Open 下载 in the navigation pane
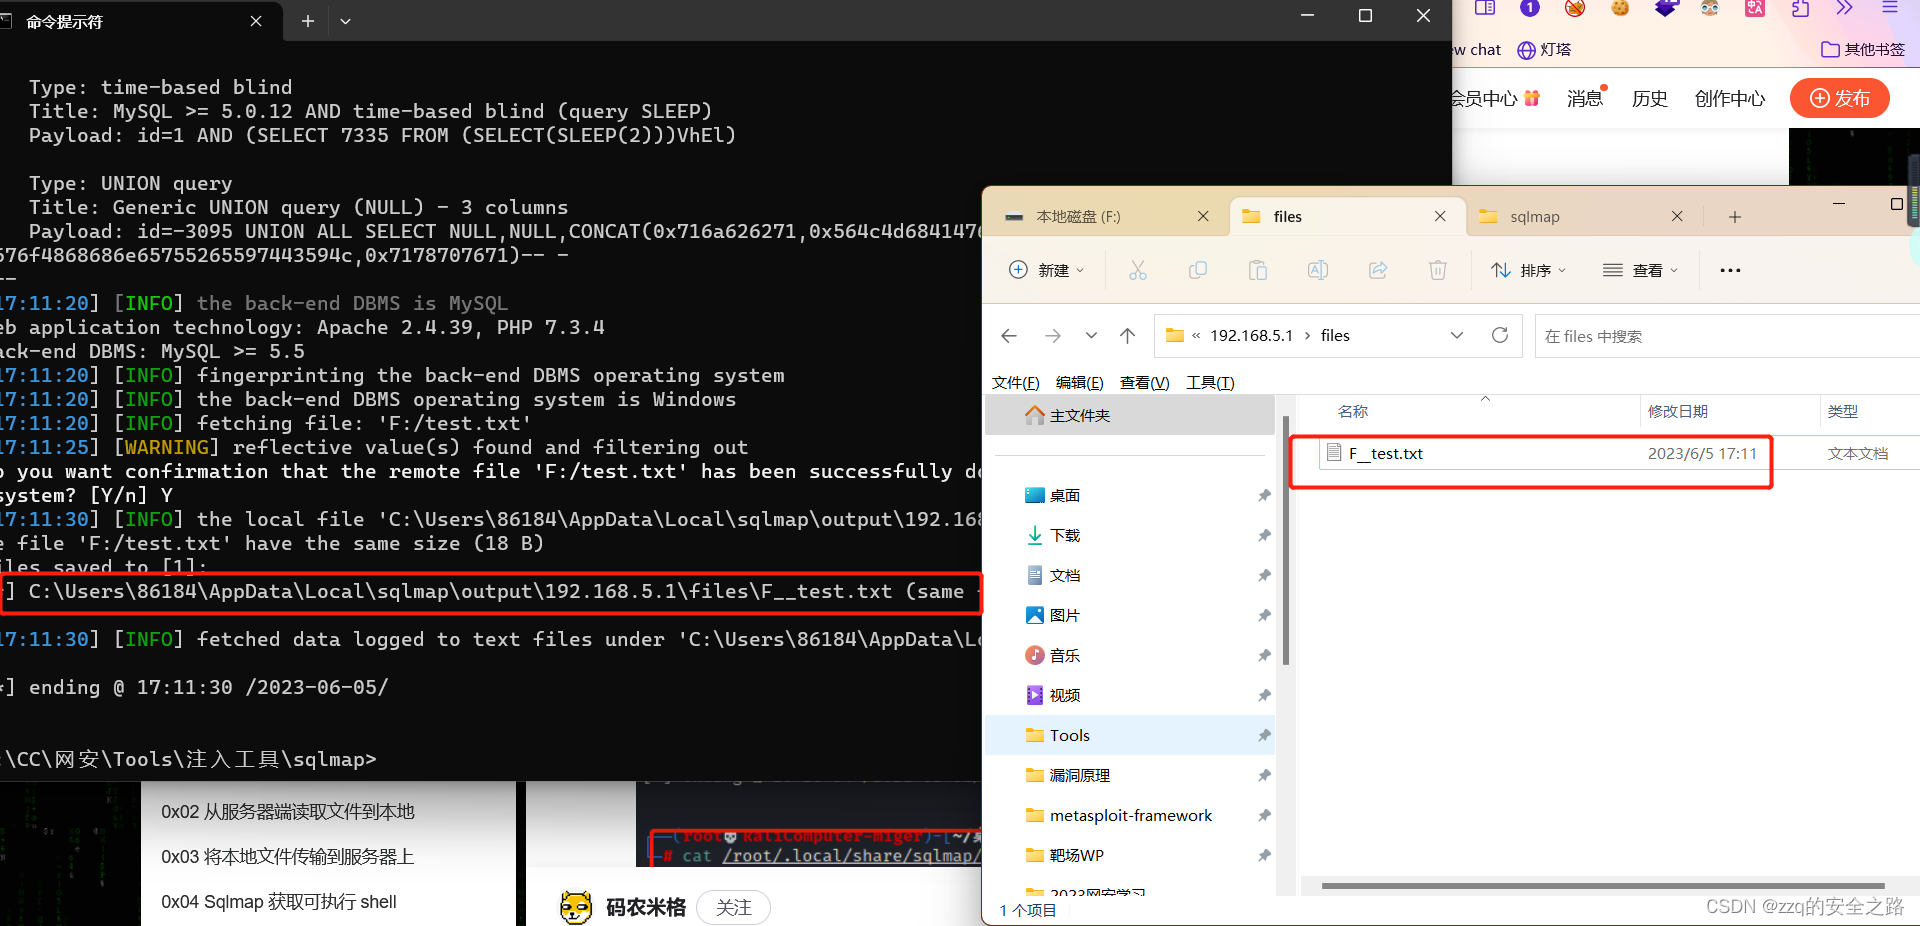Screen dimensions: 1920x926 click(x=1064, y=535)
